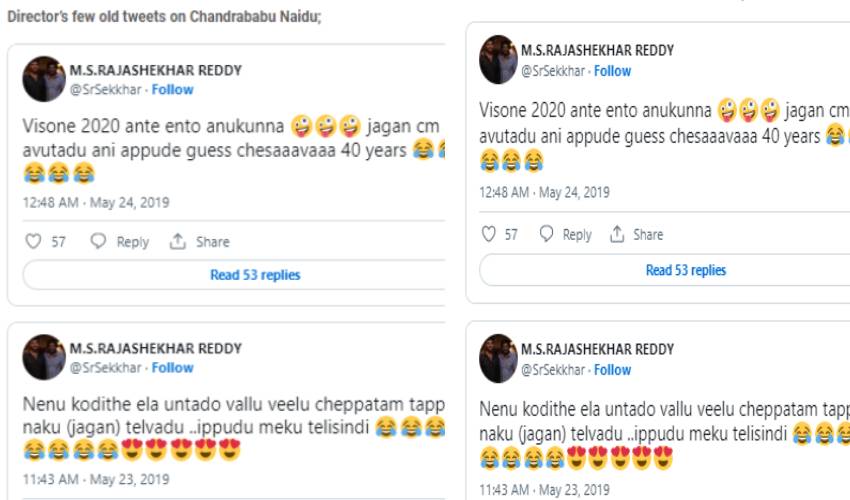Like the left Visone 2020 tweet via heart icon
The image size is (850, 500).
point(33,242)
